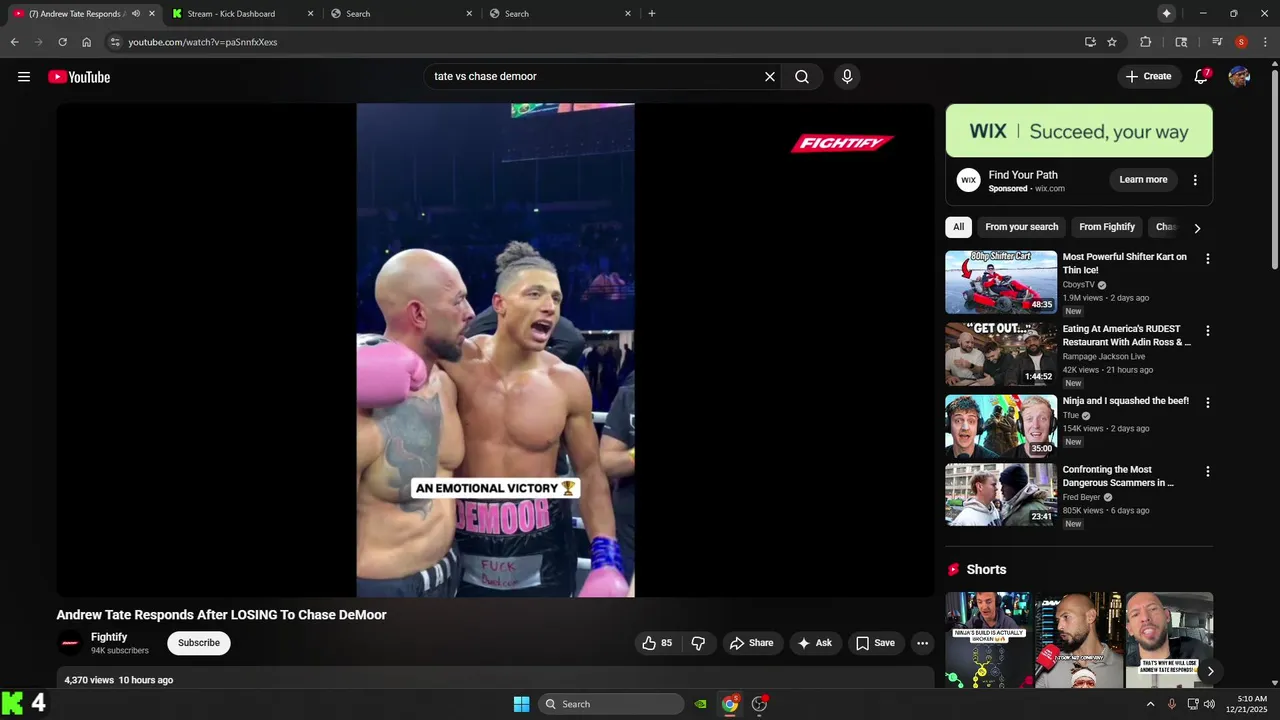The height and width of the screenshot is (720, 1280).
Task: Open options for Most Powerful Shifter Kart video
Action: click(1207, 259)
